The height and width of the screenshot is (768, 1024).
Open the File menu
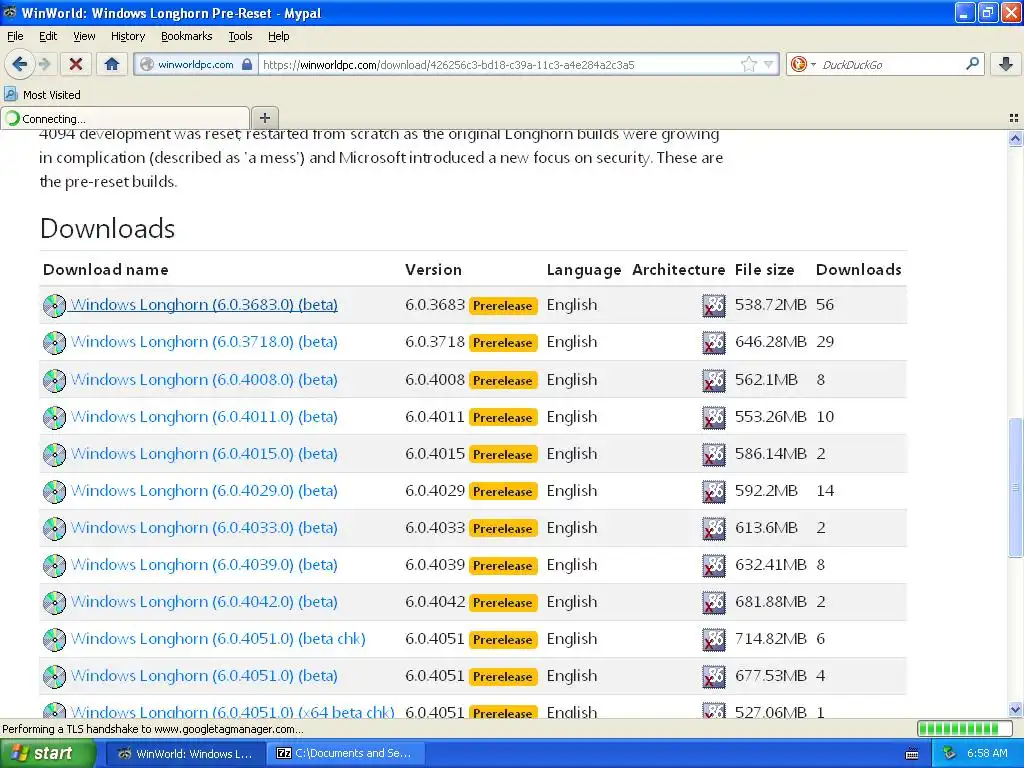coord(15,36)
